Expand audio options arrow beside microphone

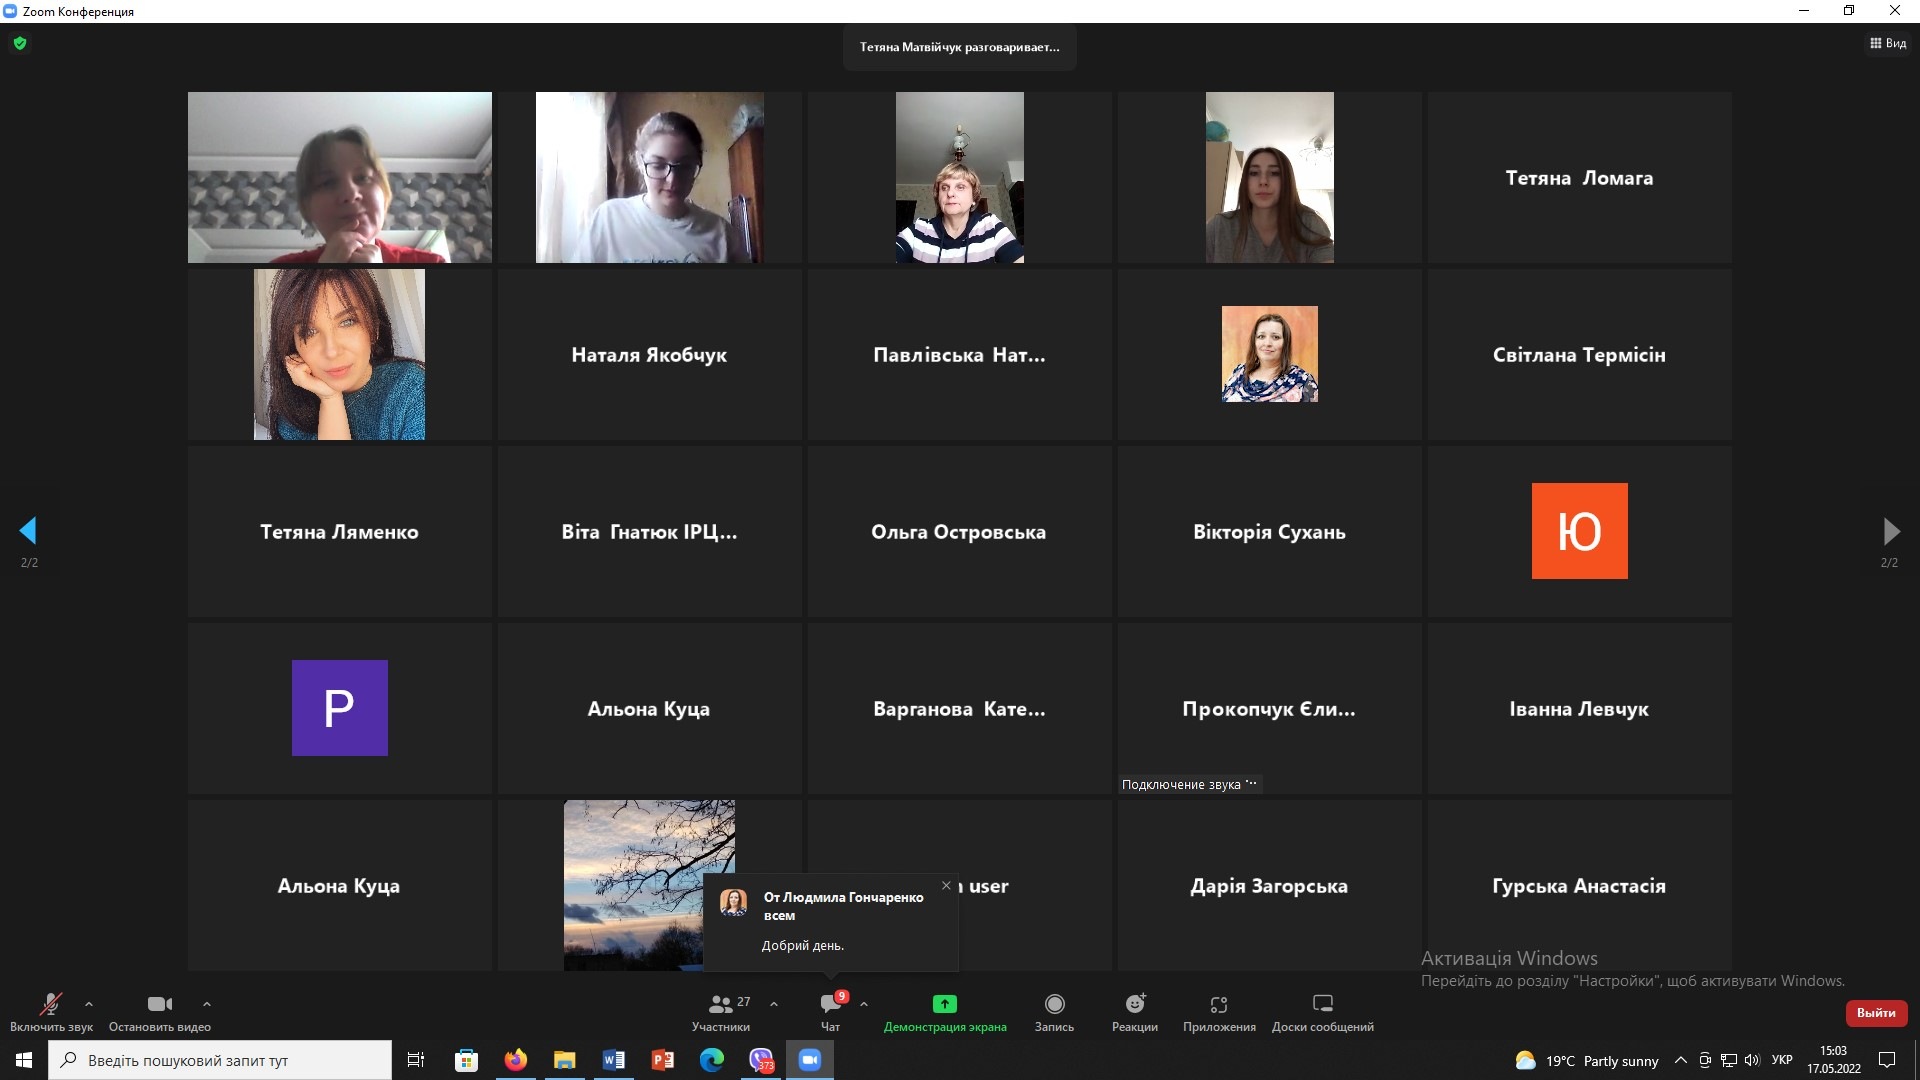click(x=89, y=1004)
